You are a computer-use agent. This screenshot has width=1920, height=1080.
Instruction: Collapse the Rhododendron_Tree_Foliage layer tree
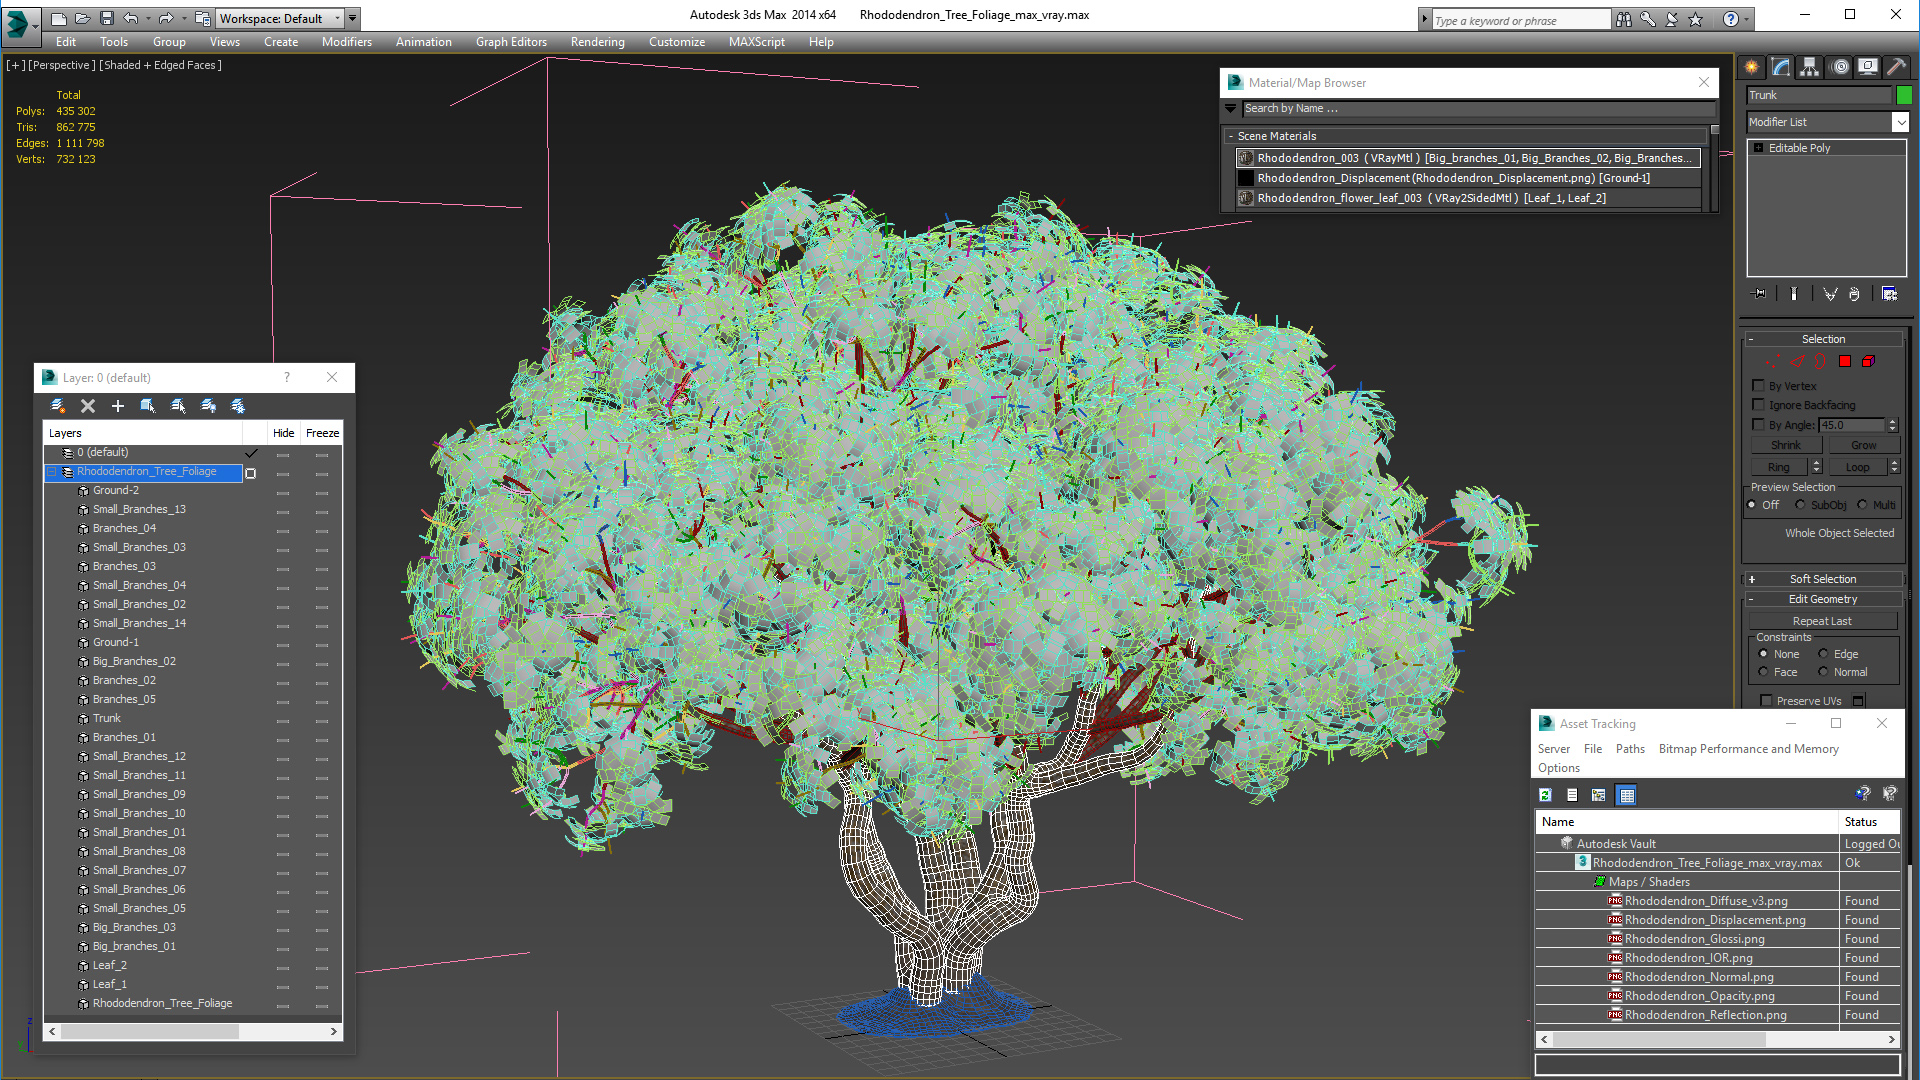pos(52,472)
